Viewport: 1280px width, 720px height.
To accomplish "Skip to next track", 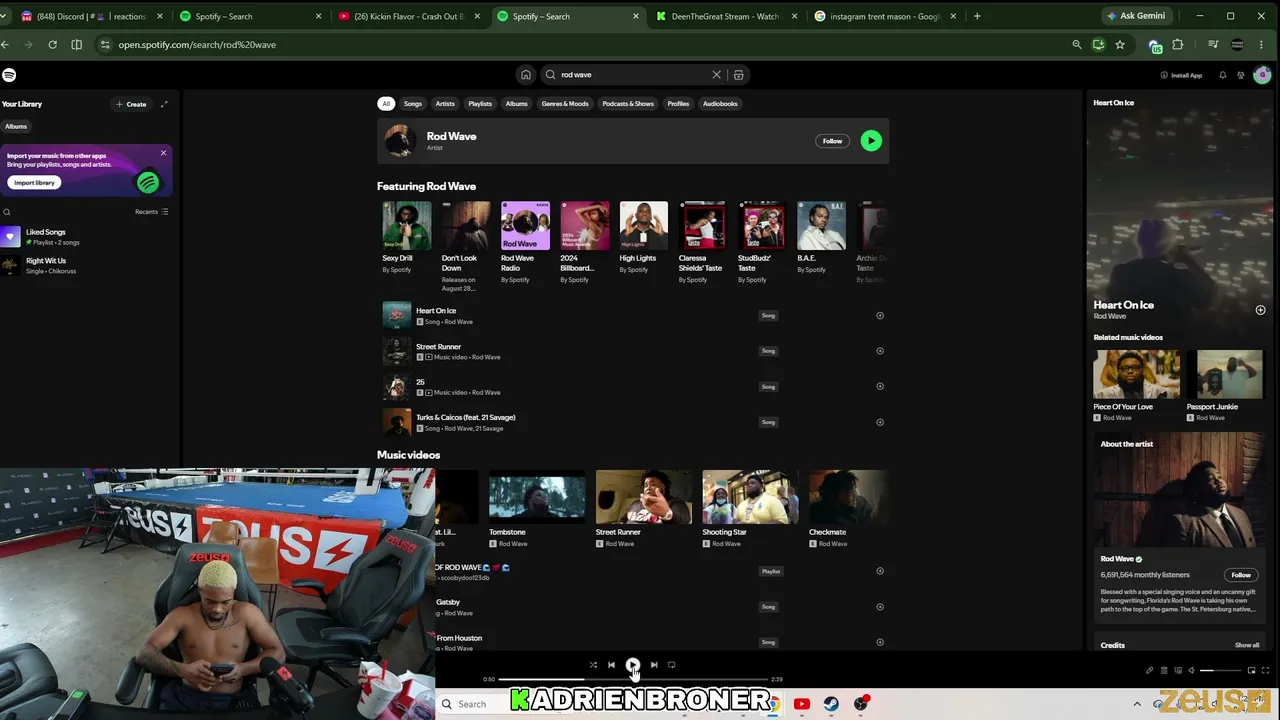I will click(654, 665).
